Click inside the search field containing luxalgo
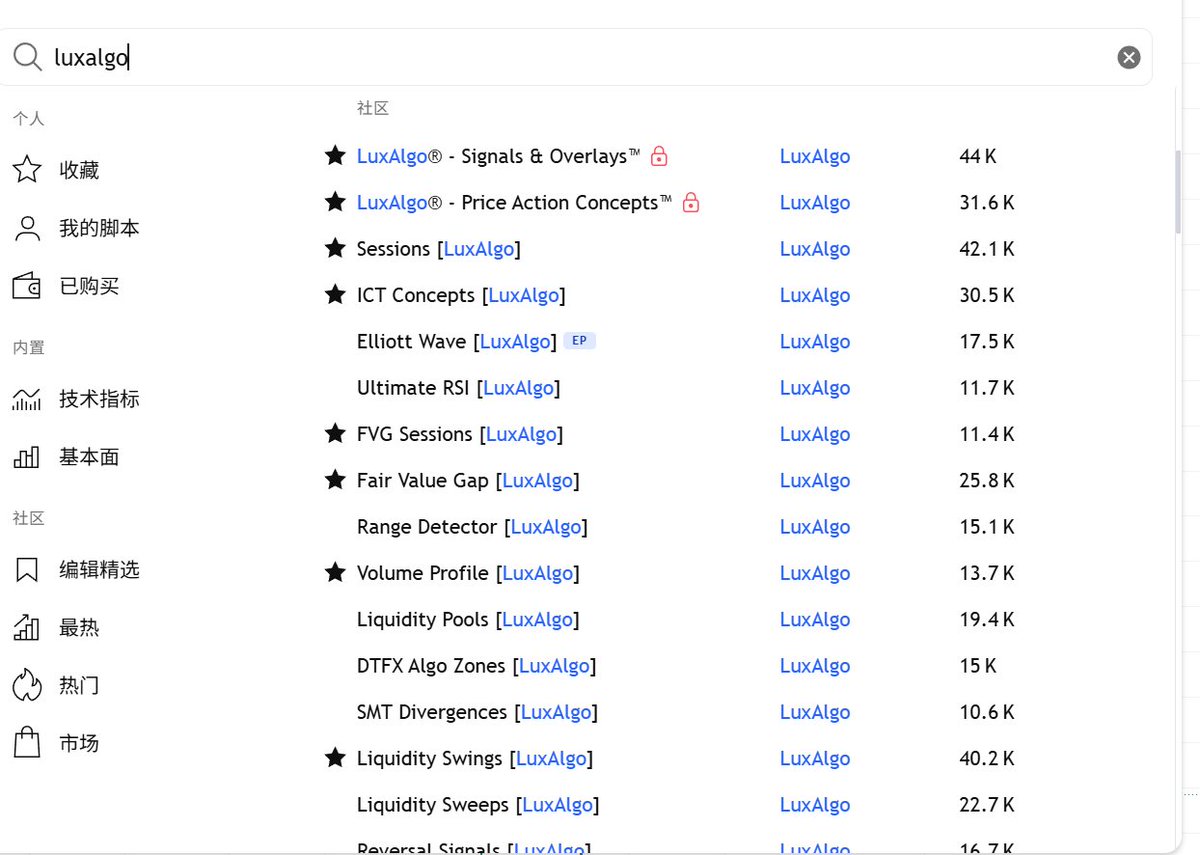This screenshot has width=1200, height=855. pos(576,57)
